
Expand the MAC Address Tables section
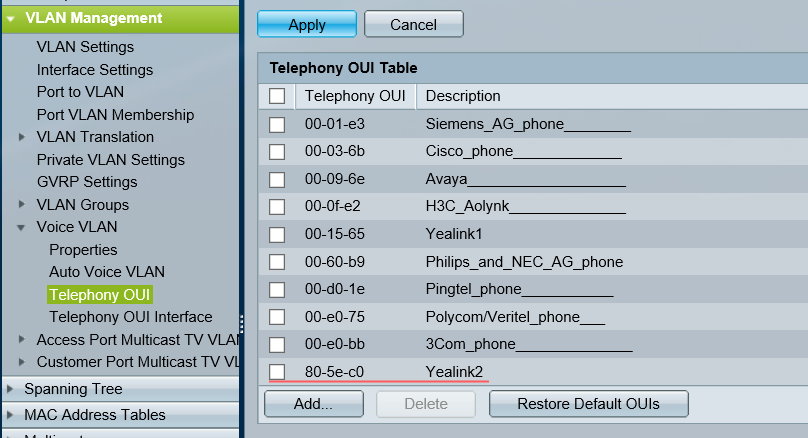tap(10, 414)
